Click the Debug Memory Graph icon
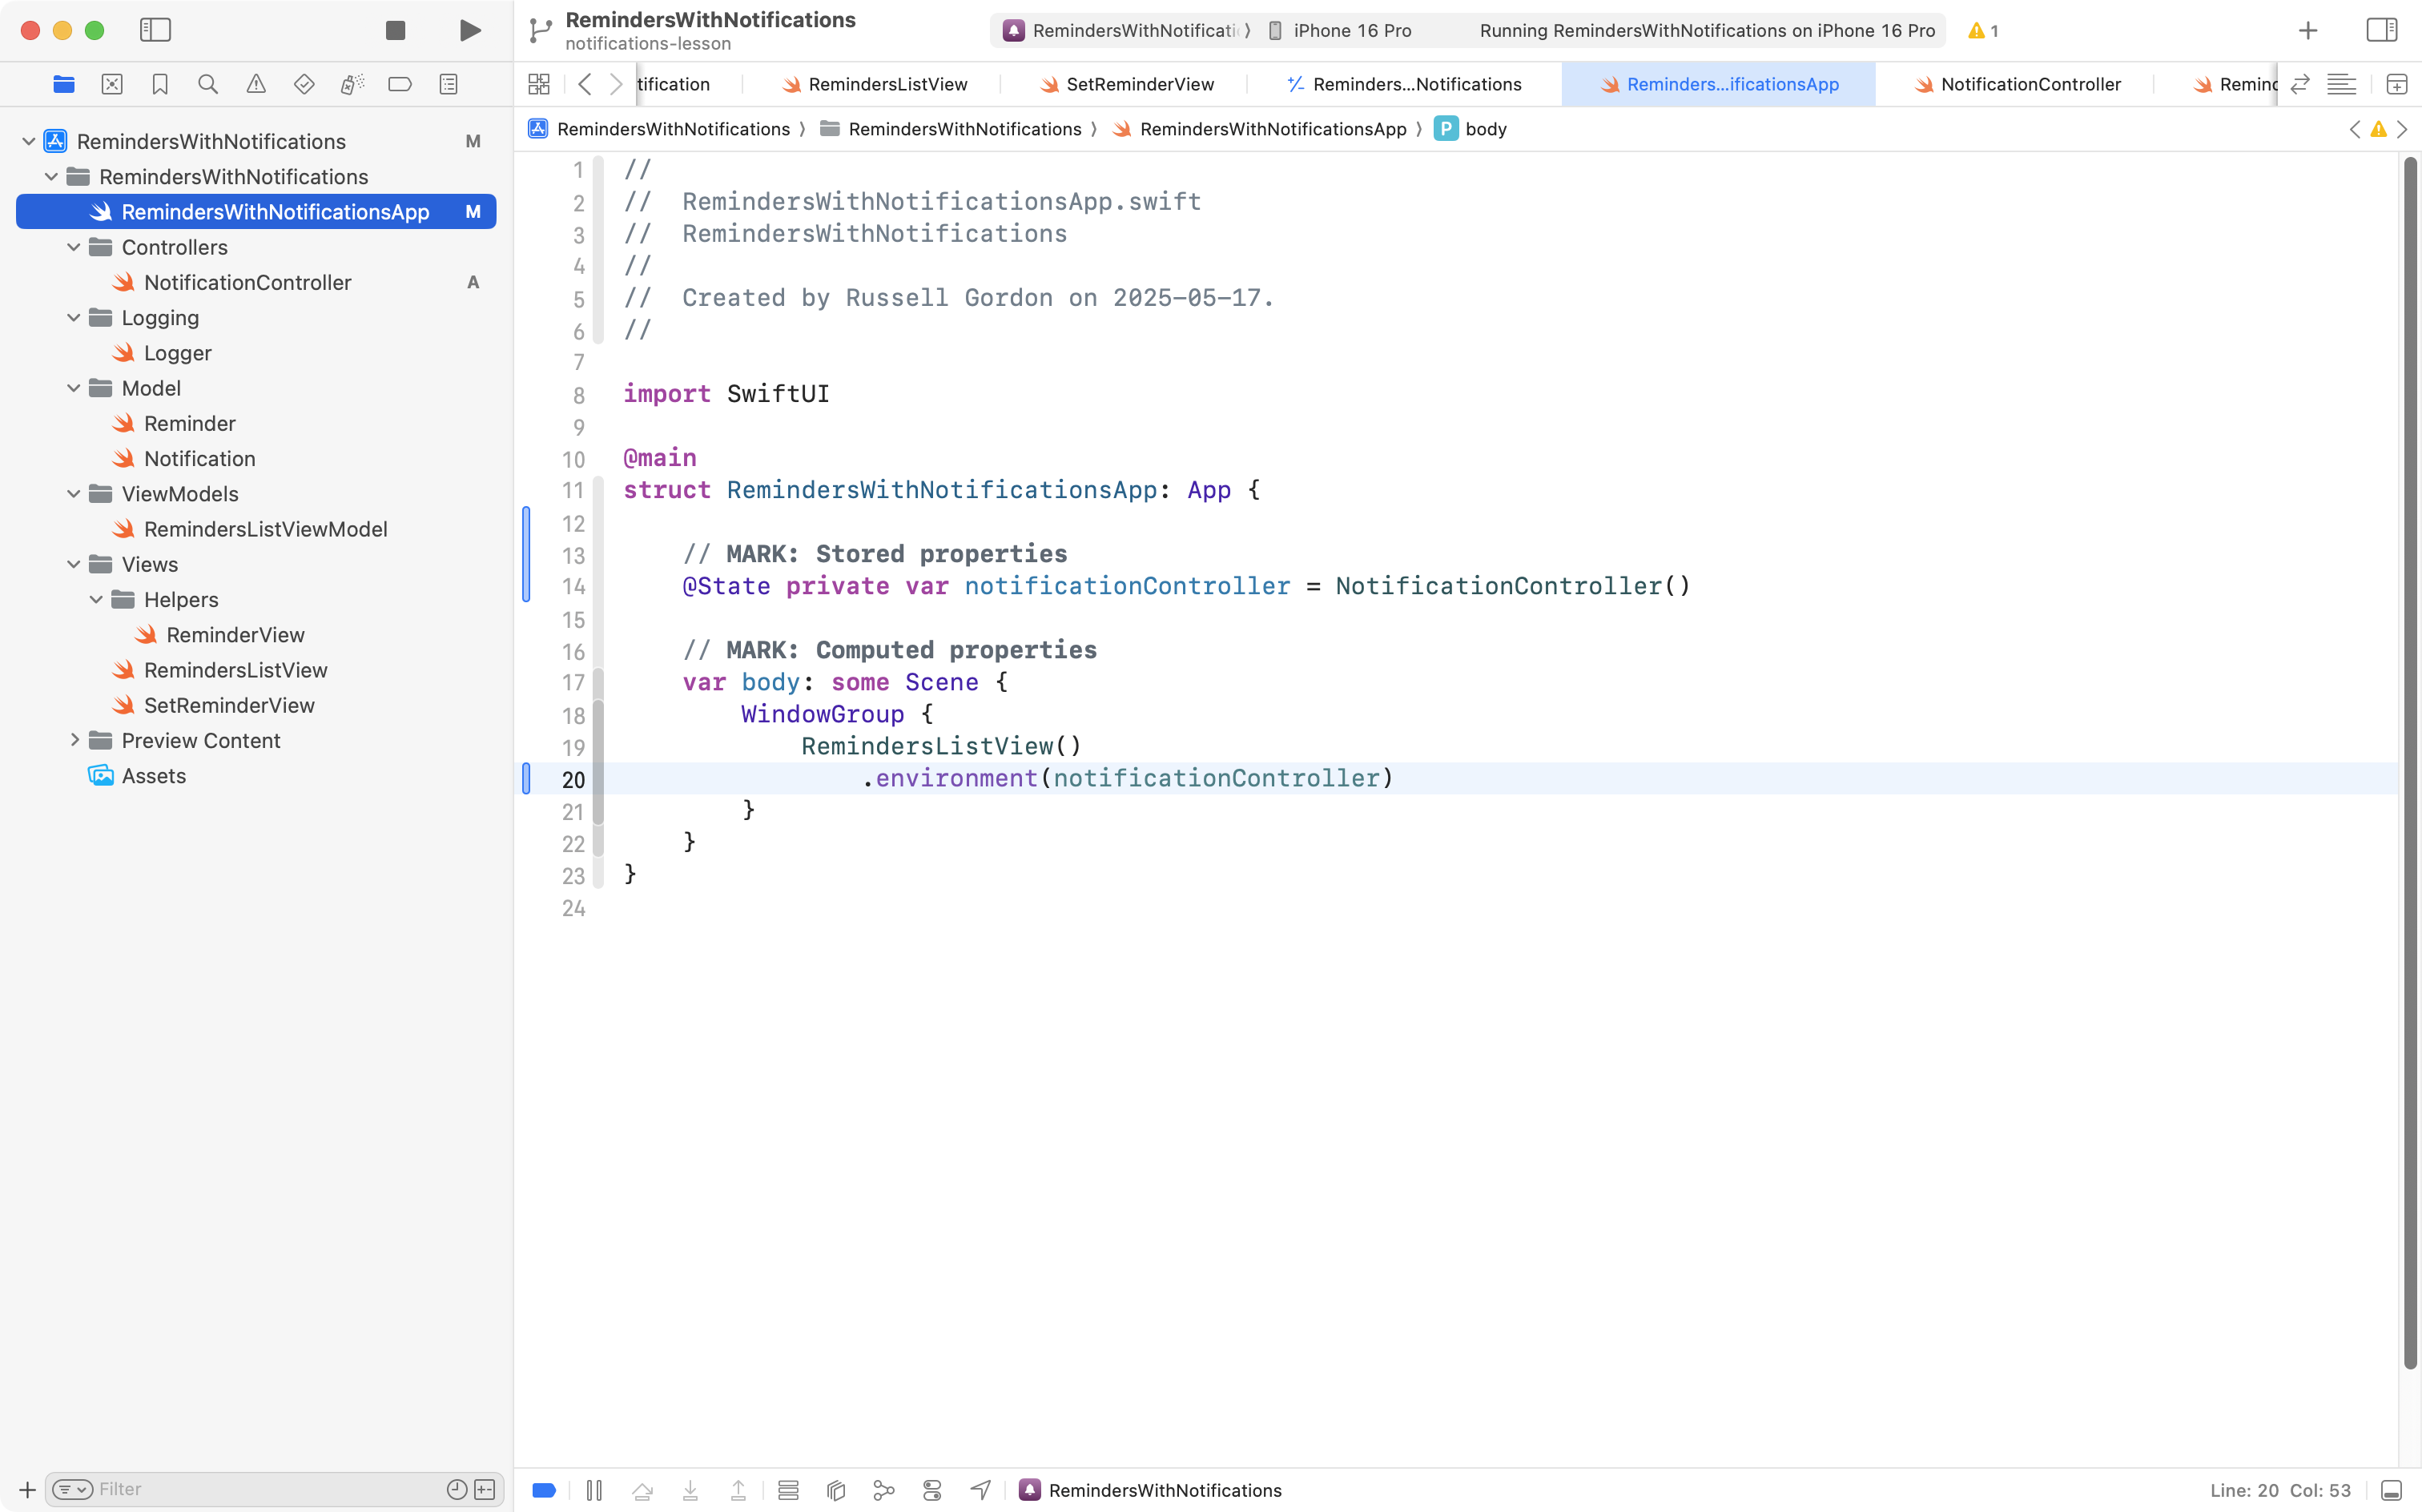2422x1512 pixels. pyautogui.click(x=884, y=1490)
